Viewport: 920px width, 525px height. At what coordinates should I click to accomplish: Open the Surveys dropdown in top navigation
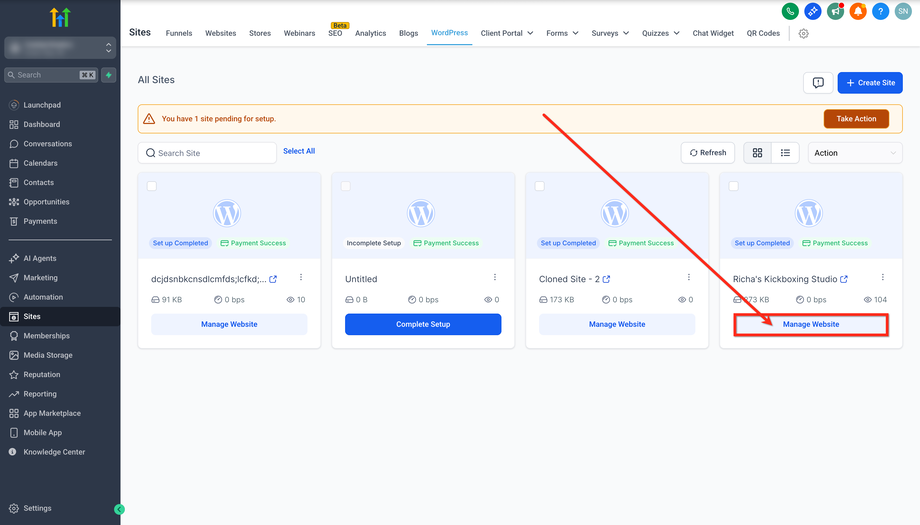[x=610, y=33]
